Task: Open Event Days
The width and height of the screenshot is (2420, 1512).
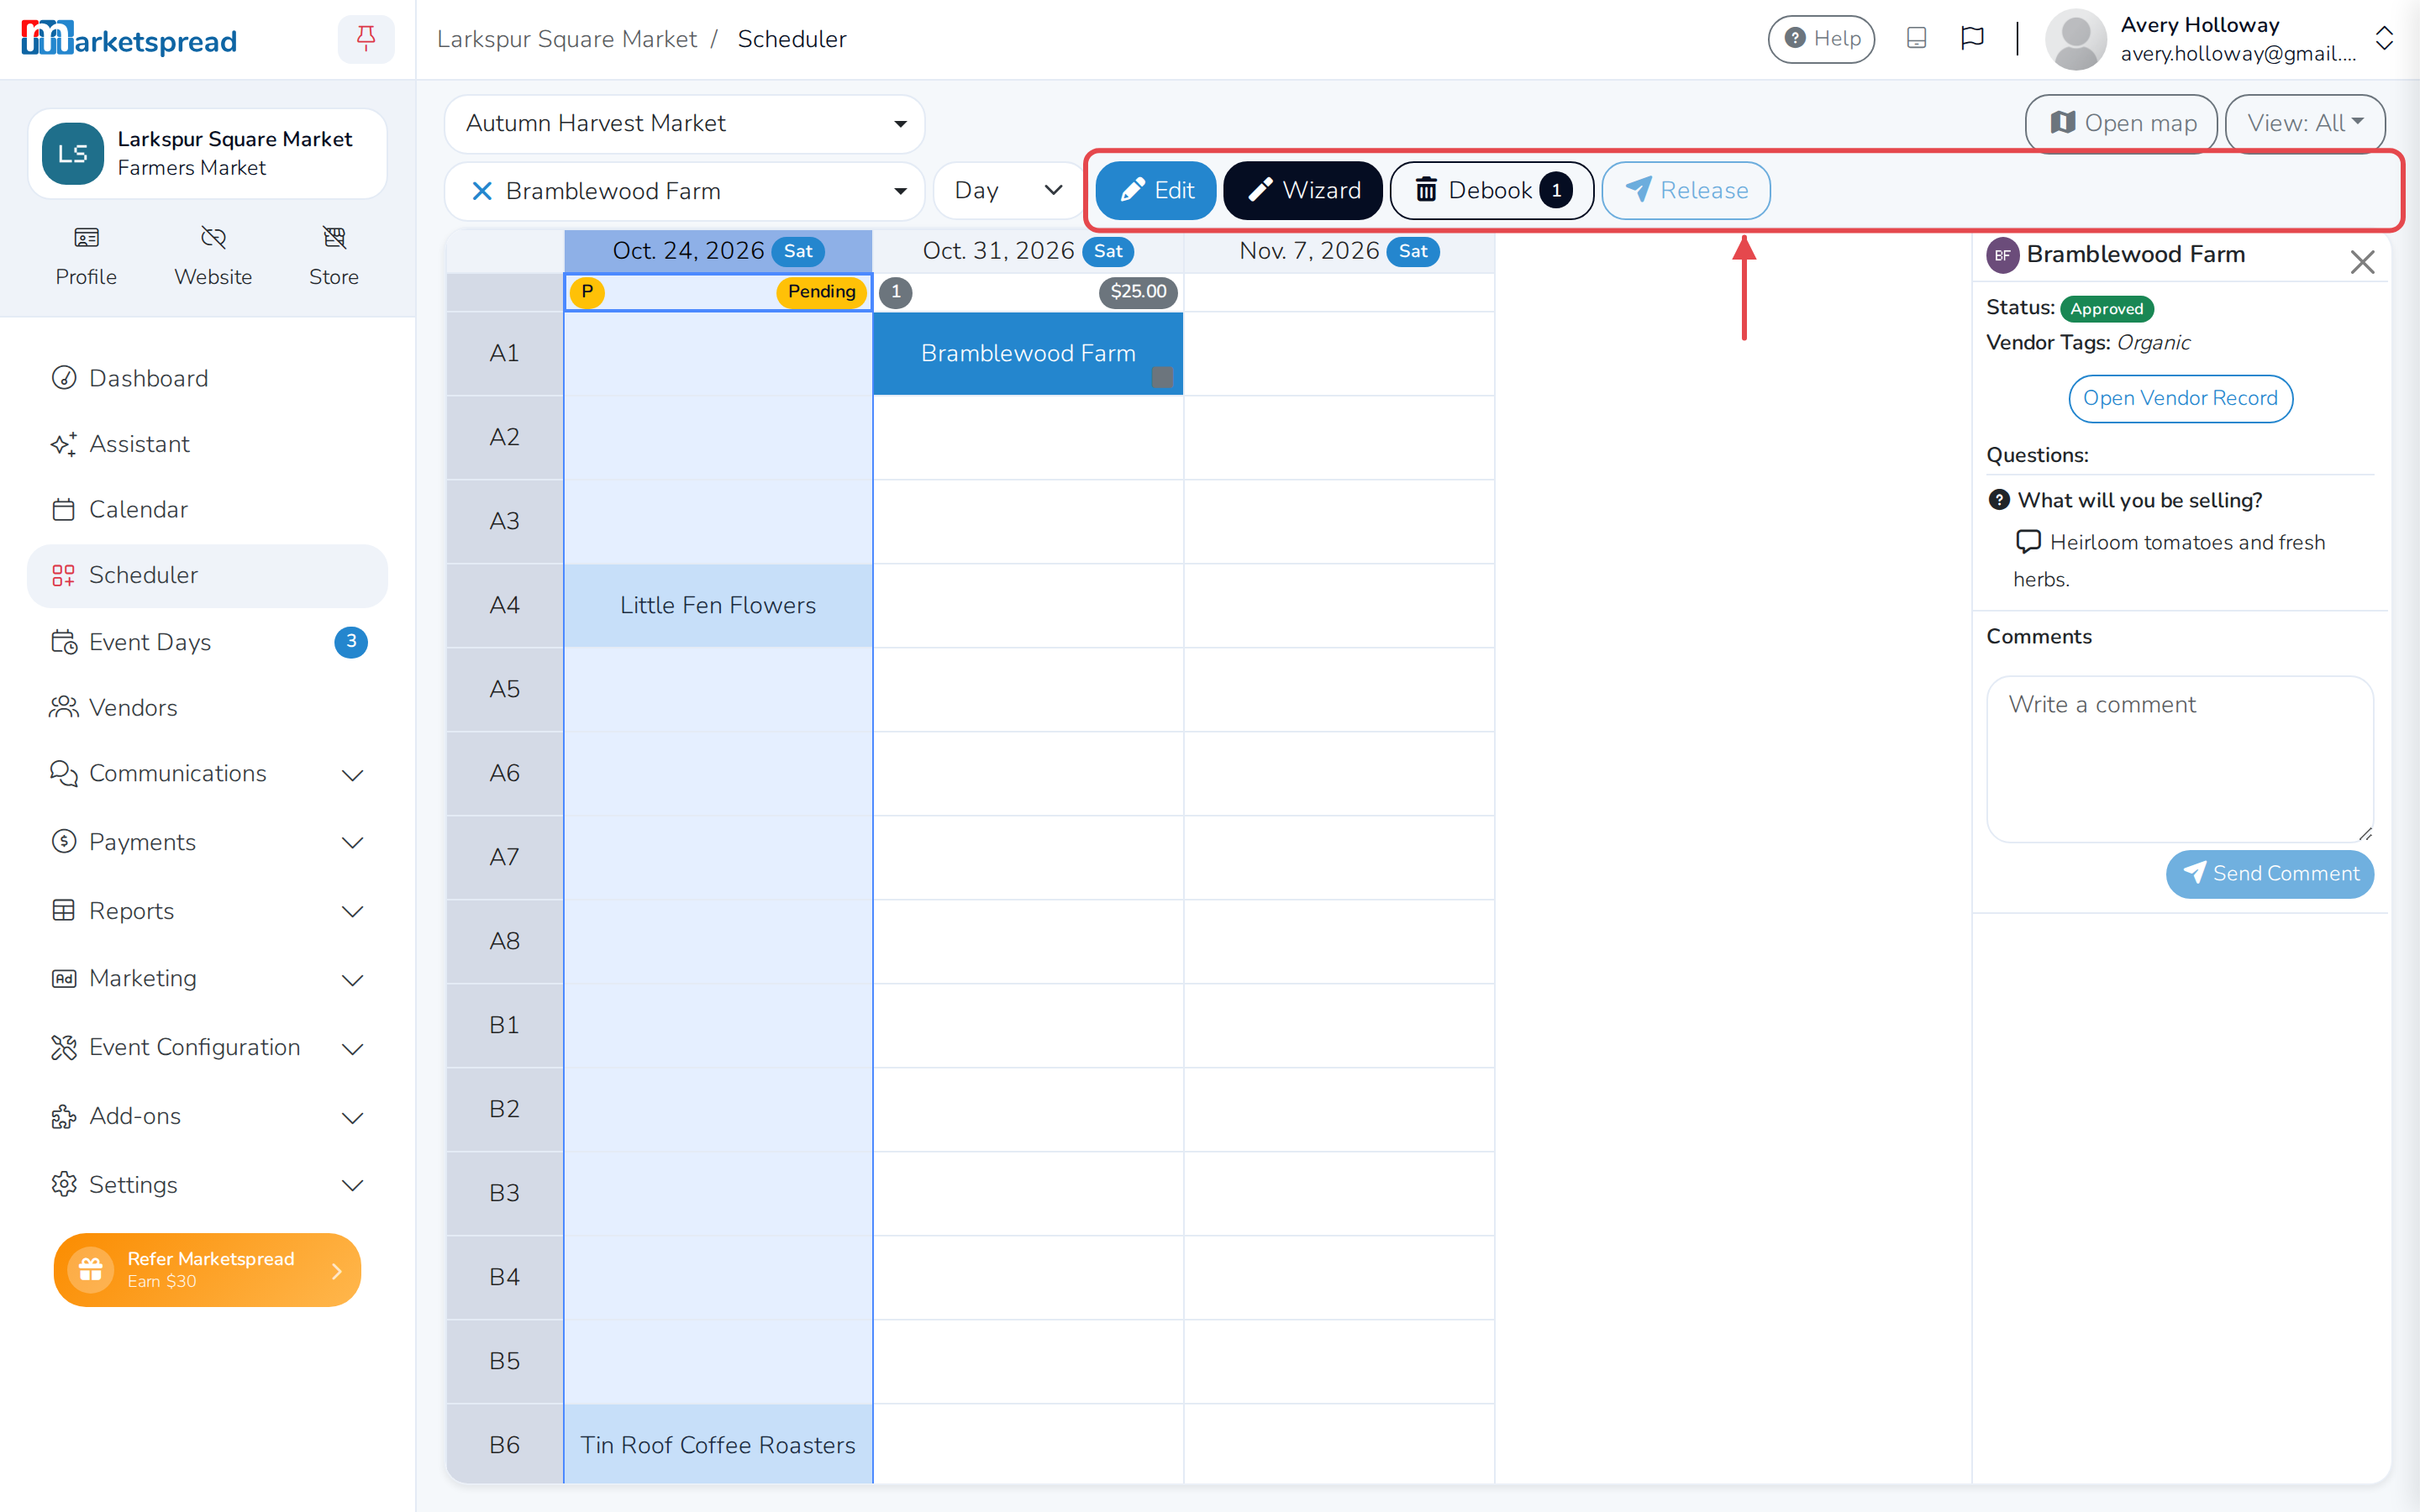Action: click(x=207, y=642)
